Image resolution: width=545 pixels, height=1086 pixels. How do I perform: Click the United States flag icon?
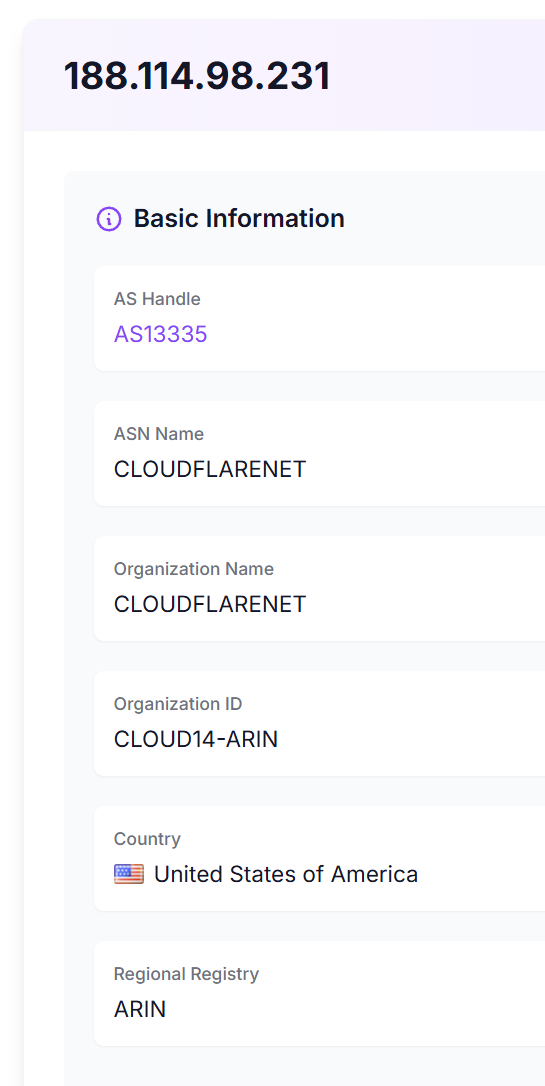(x=129, y=874)
